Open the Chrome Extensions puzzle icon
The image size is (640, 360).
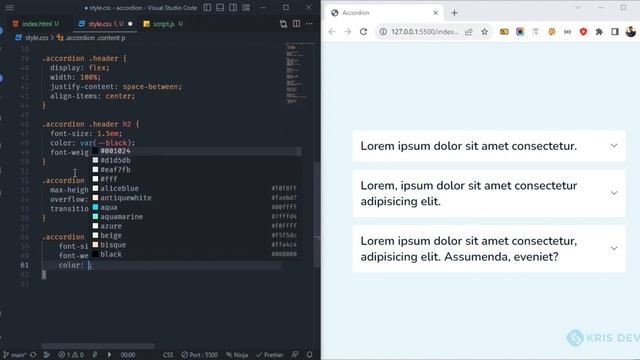click(599, 32)
